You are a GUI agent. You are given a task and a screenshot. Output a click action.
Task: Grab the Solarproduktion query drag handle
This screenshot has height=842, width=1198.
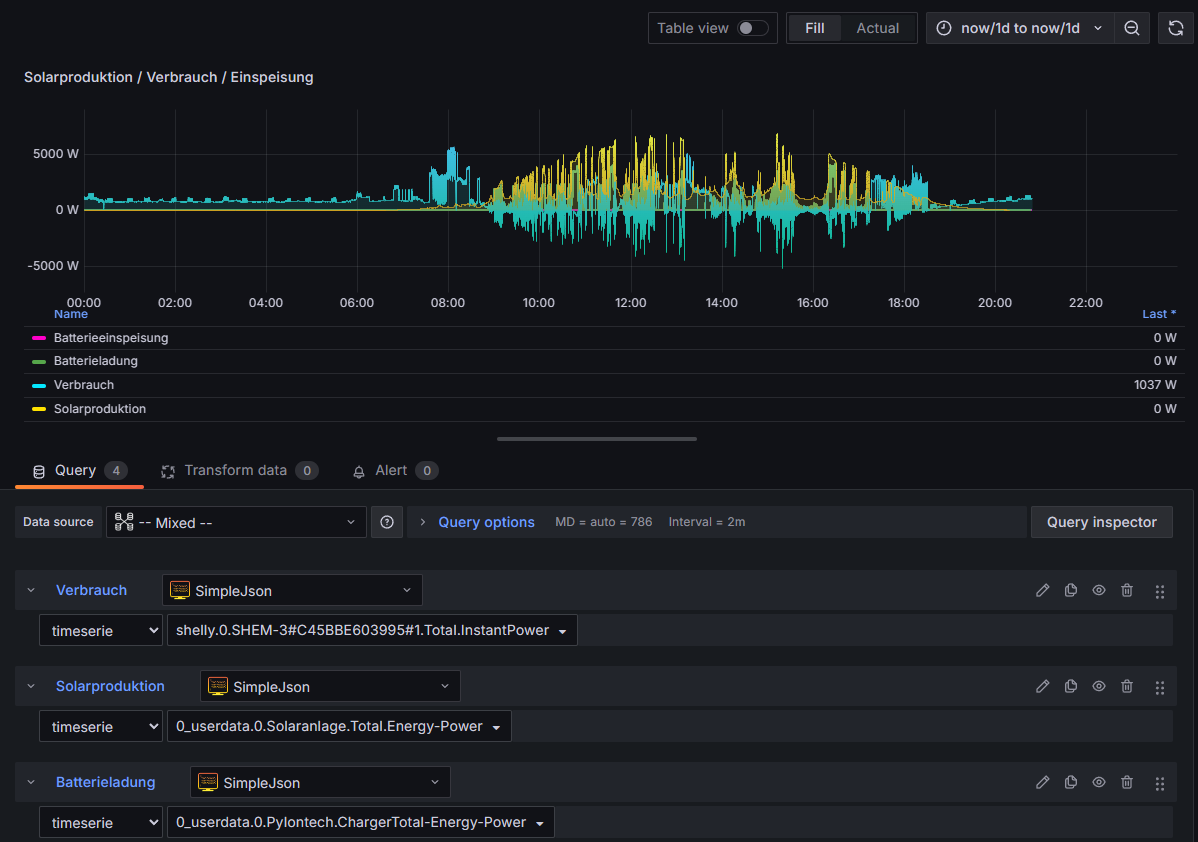[x=1160, y=687]
